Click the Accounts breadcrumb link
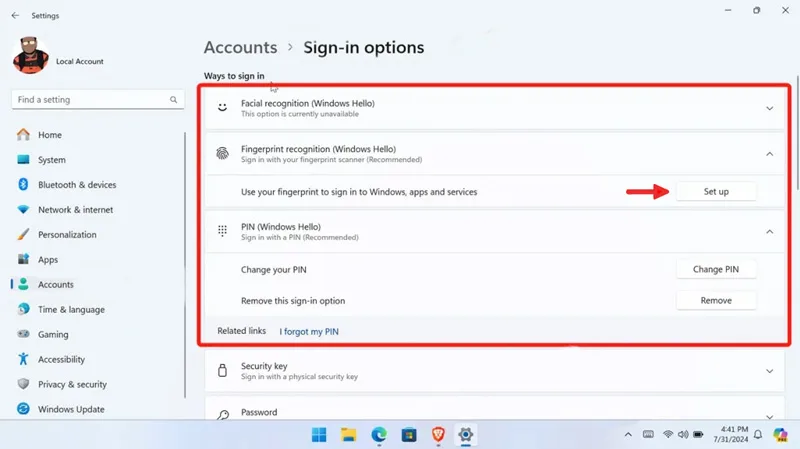The image size is (800, 449). pyautogui.click(x=240, y=47)
